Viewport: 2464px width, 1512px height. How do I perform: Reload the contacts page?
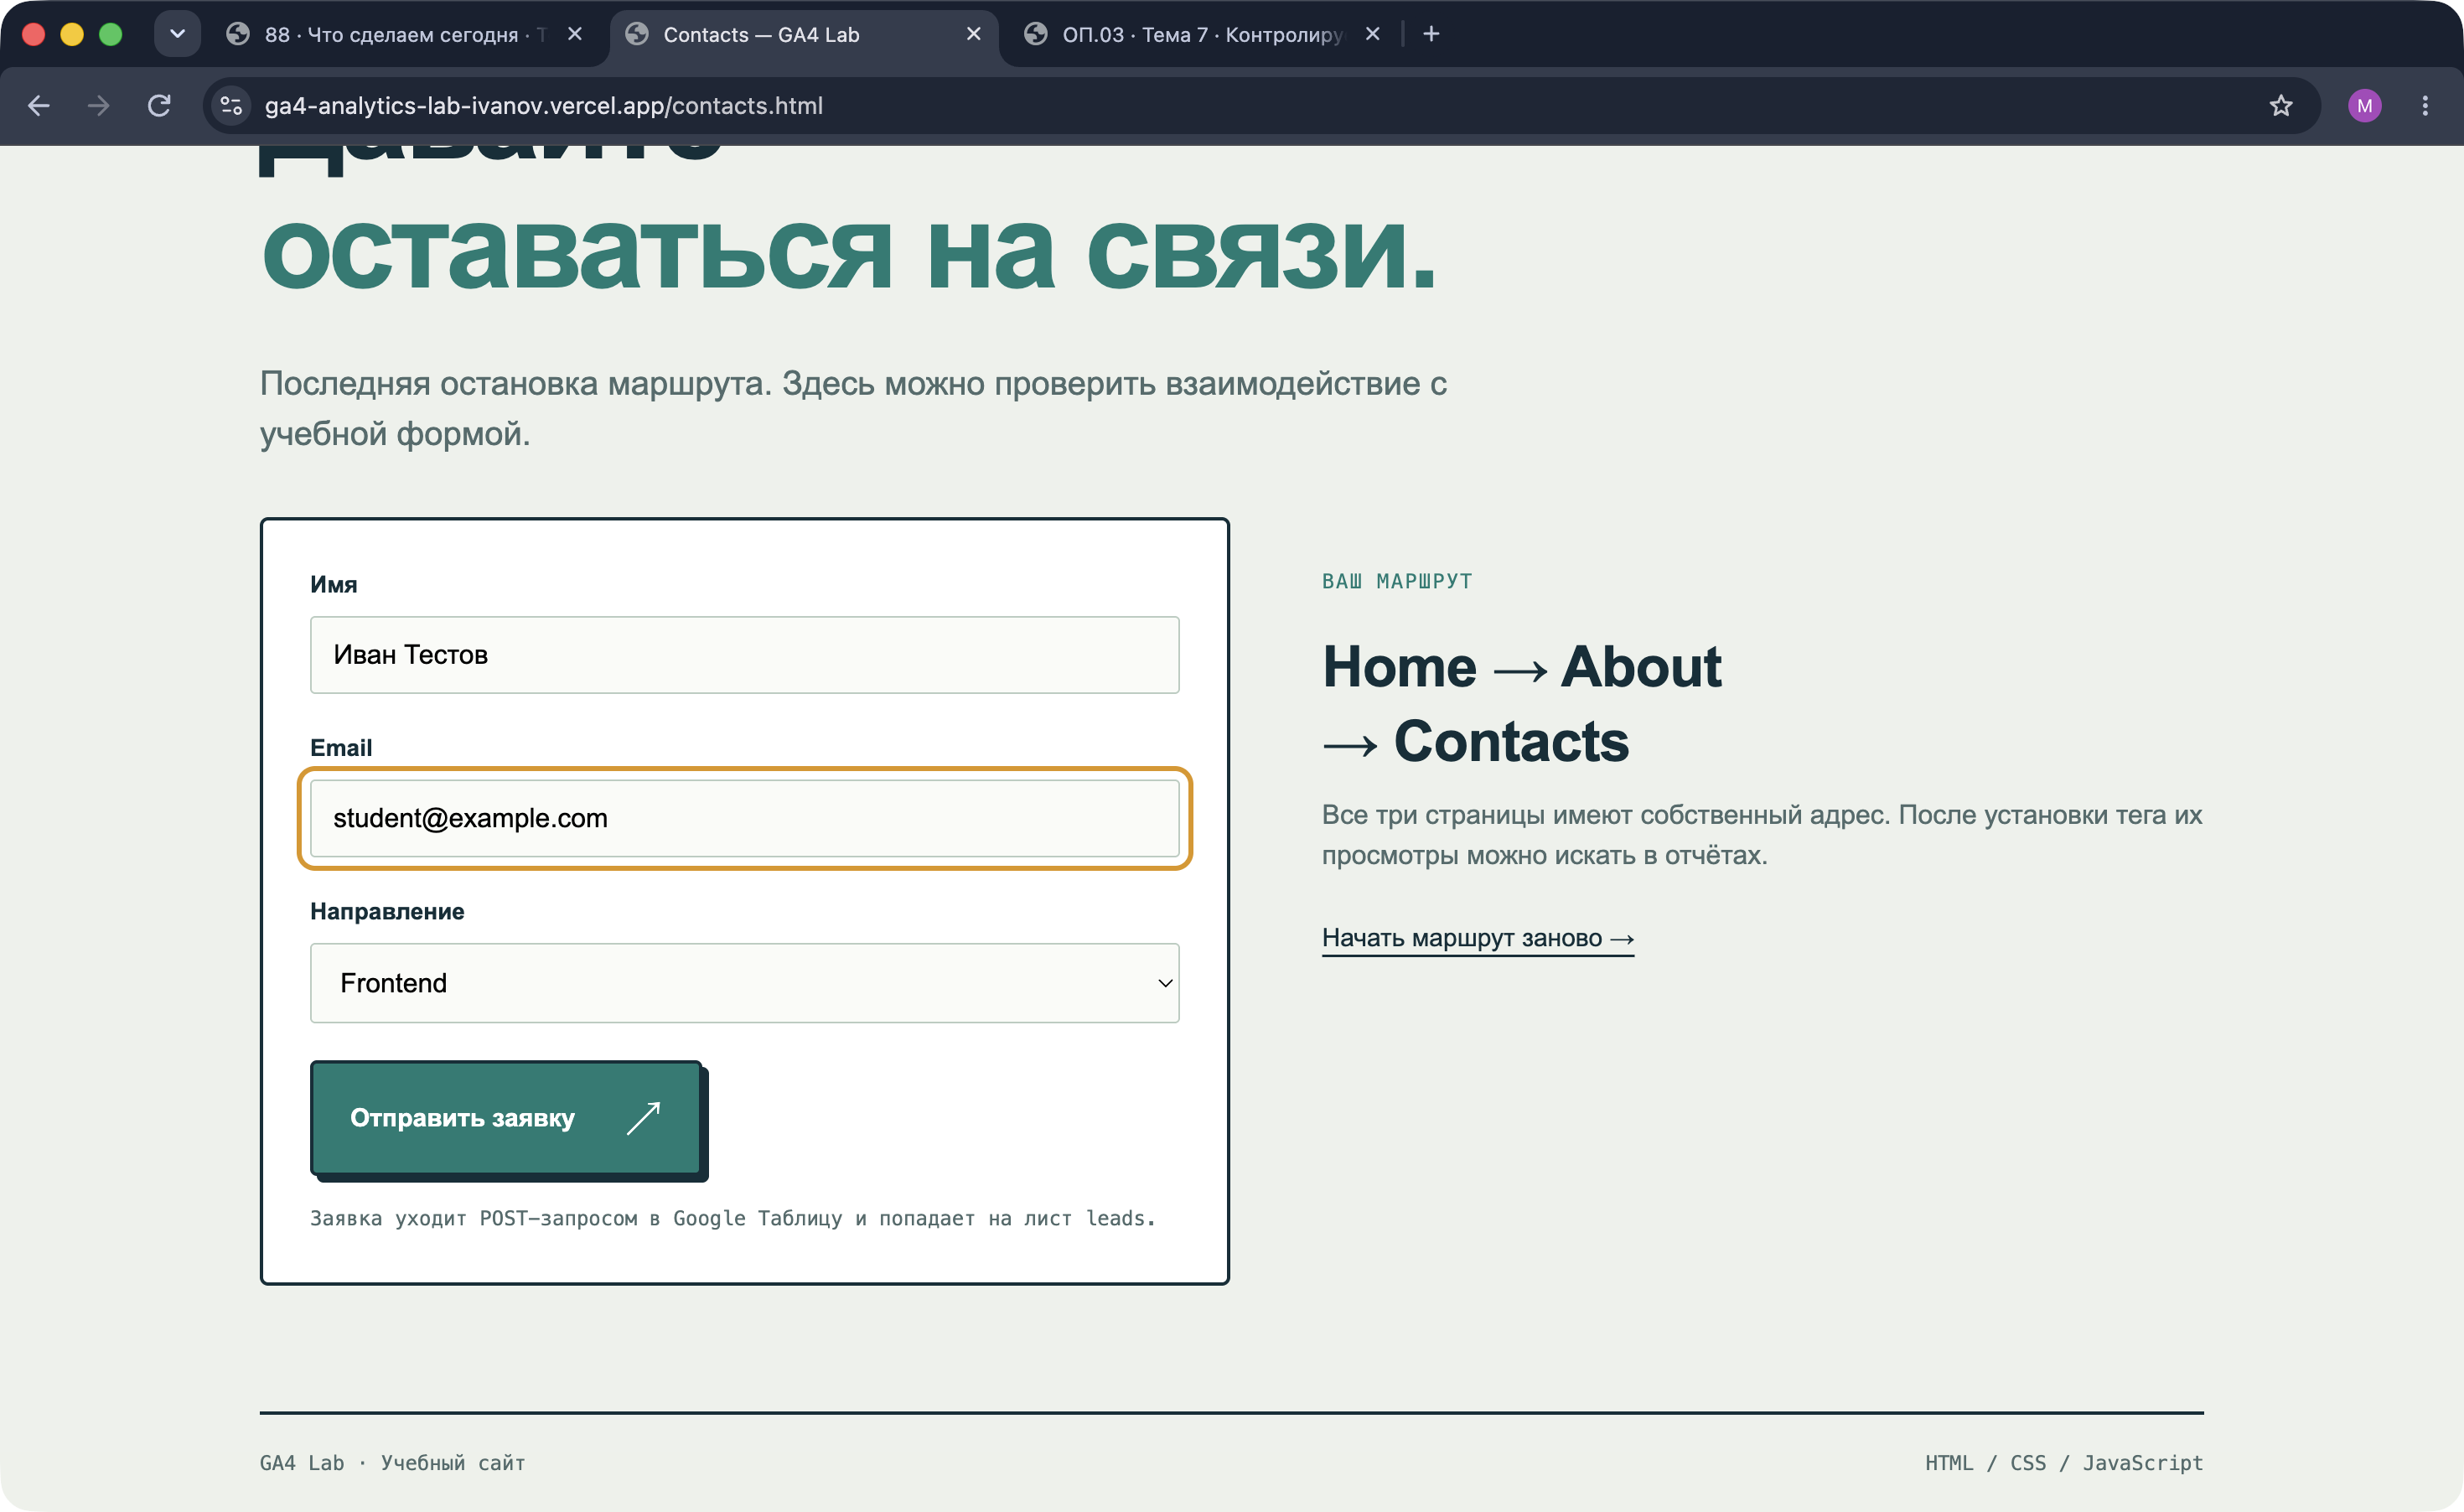159,105
